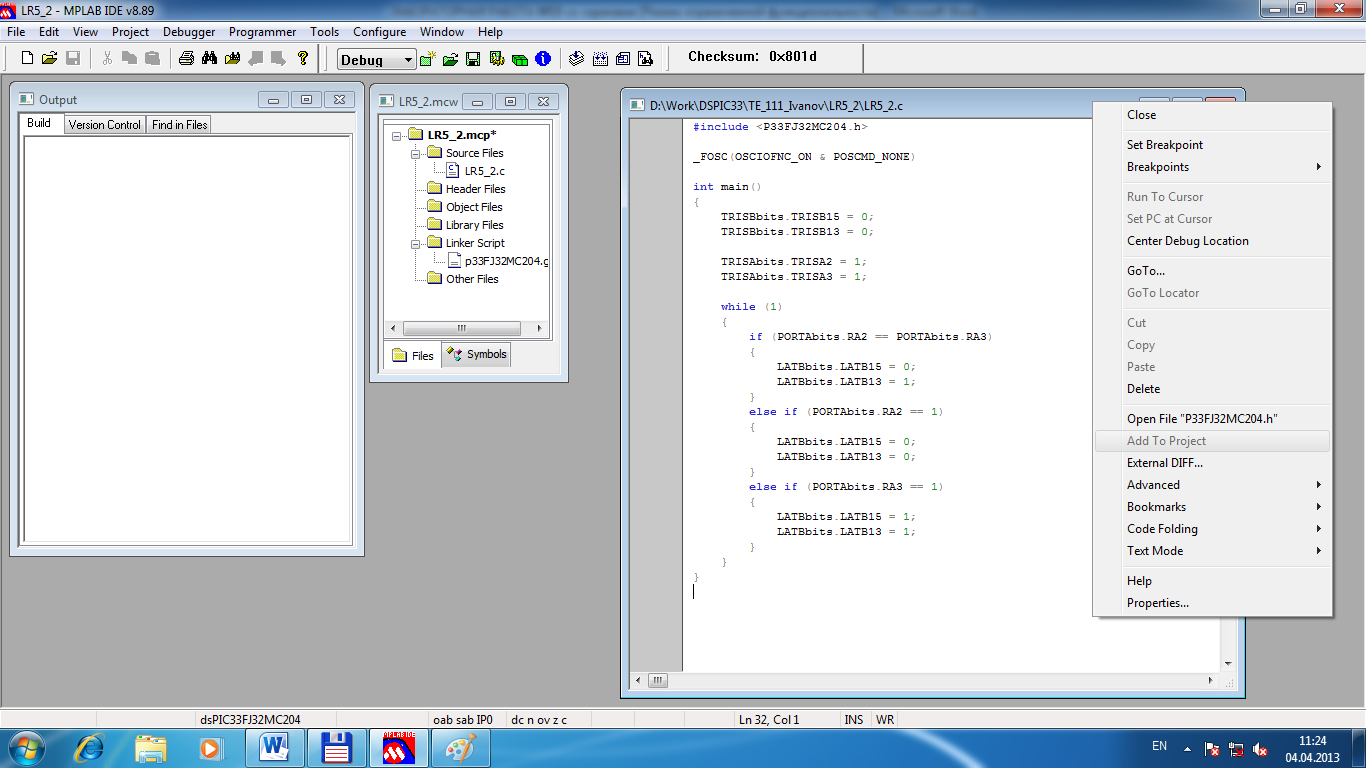Open the Project menu
Screen dimensions: 1366x768
130,32
